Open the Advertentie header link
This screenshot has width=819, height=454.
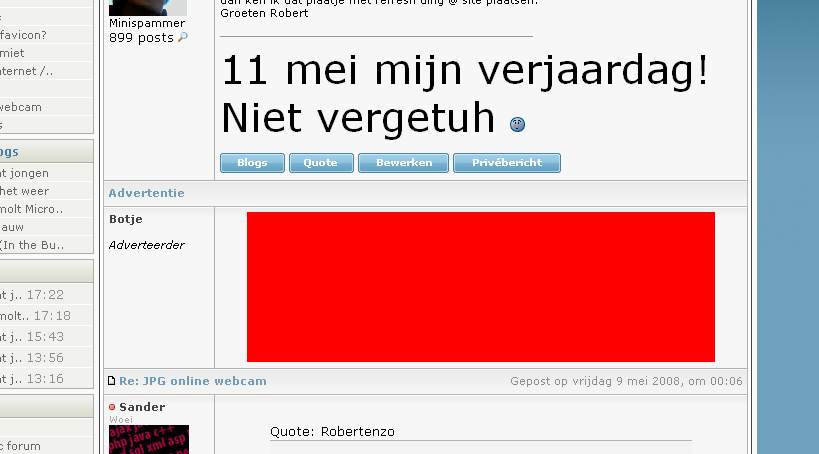146,193
